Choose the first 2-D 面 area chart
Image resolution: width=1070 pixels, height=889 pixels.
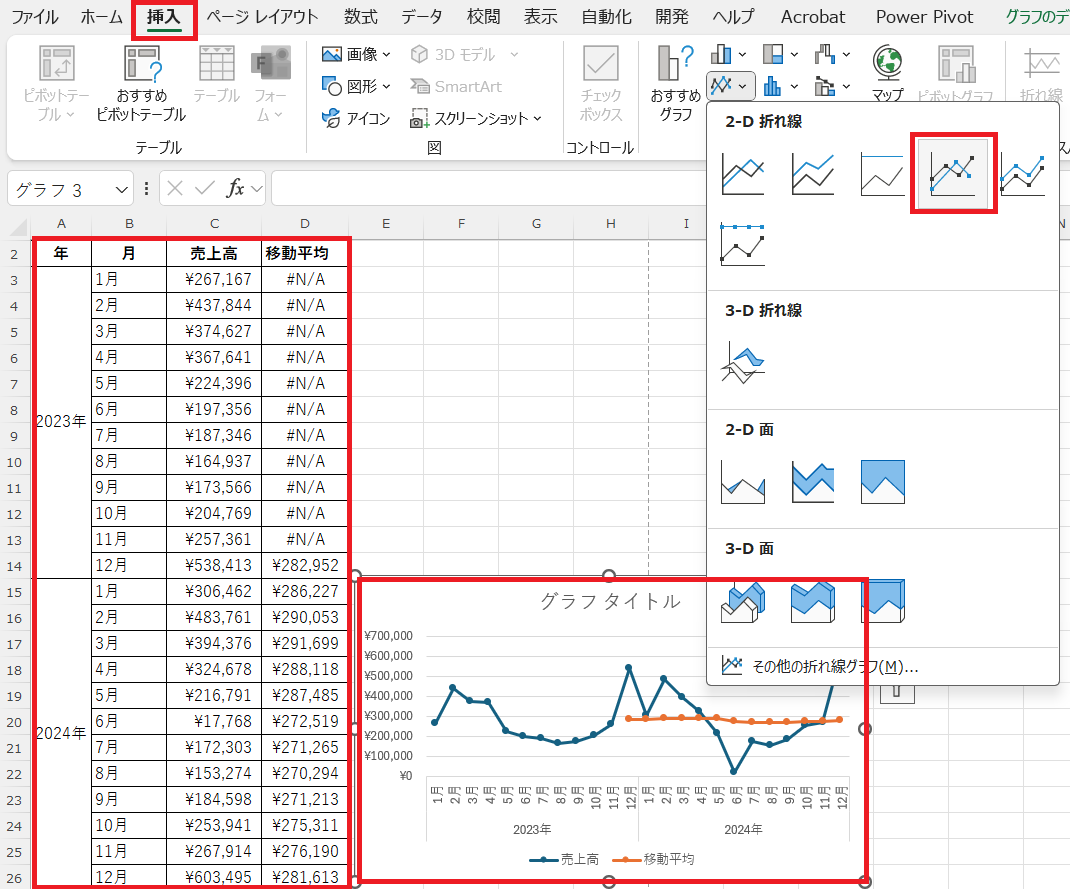click(740, 480)
